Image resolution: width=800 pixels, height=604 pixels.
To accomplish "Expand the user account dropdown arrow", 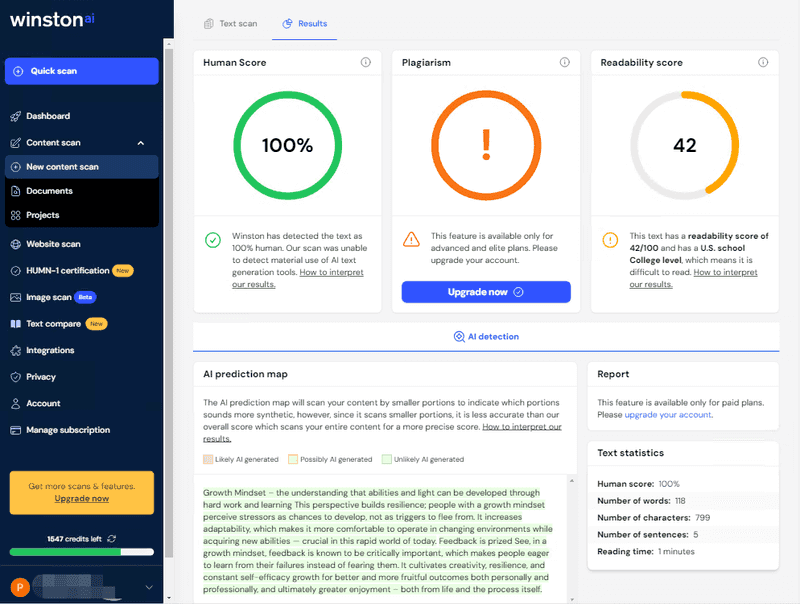I will click(x=149, y=587).
